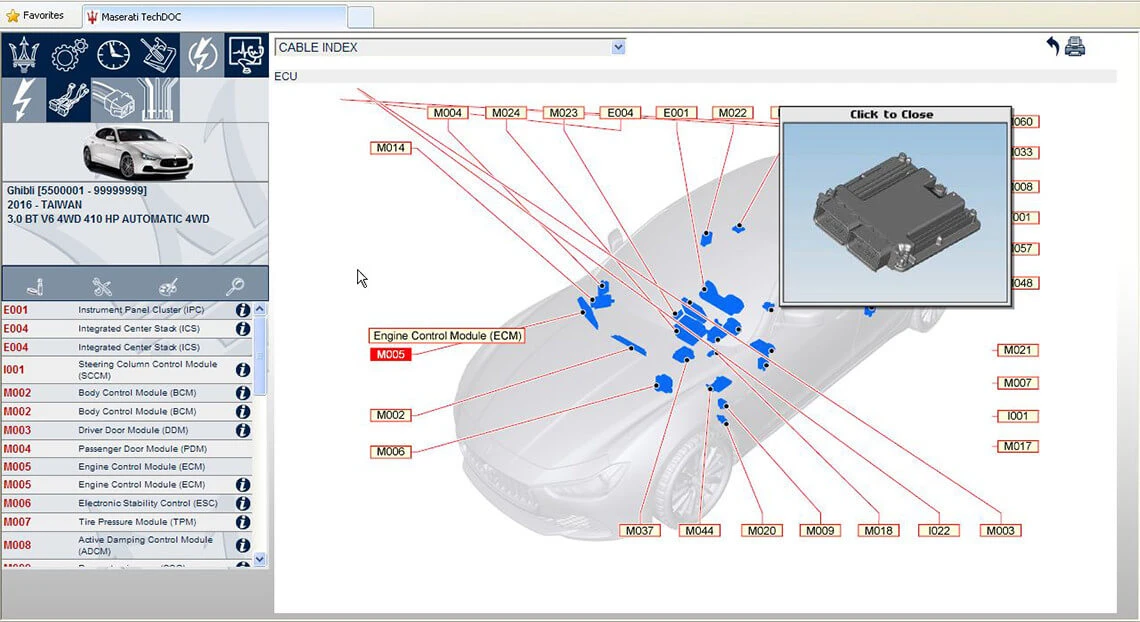Click the wrench and screwdriver tools icon
1140x622 pixels.
[x=102, y=286]
